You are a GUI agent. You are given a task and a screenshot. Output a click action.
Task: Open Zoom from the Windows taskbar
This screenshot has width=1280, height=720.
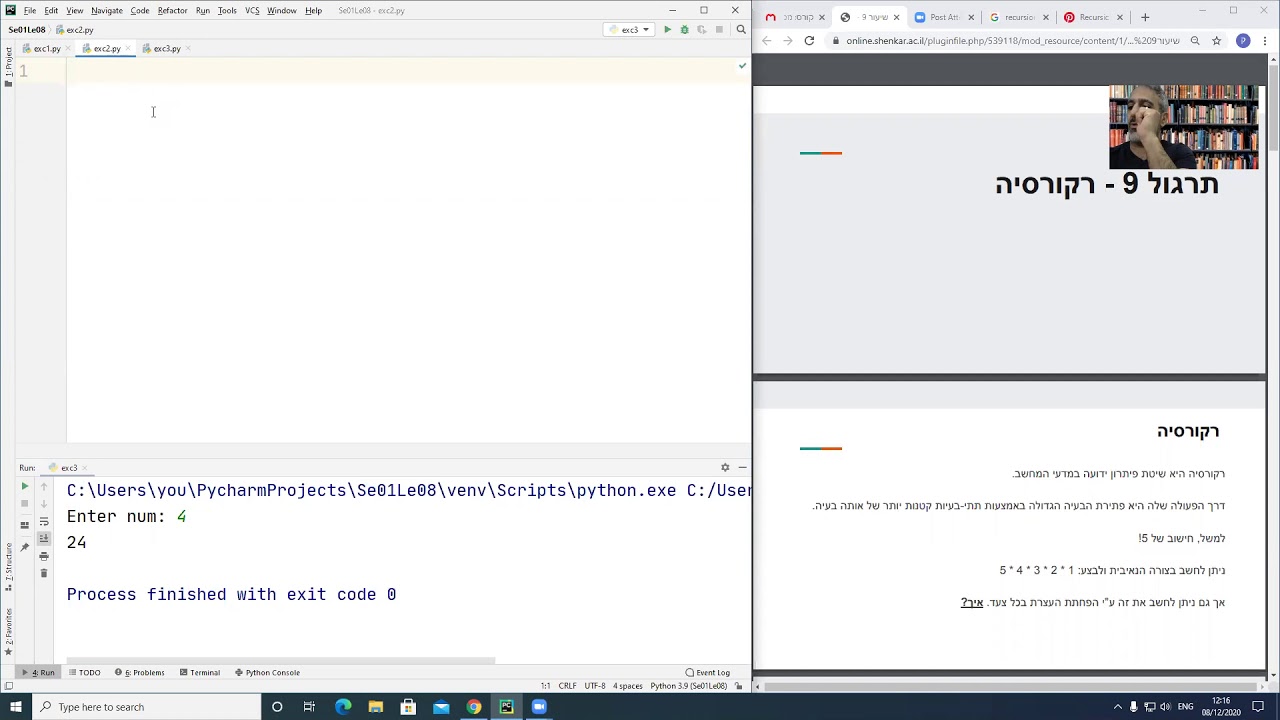pos(539,707)
